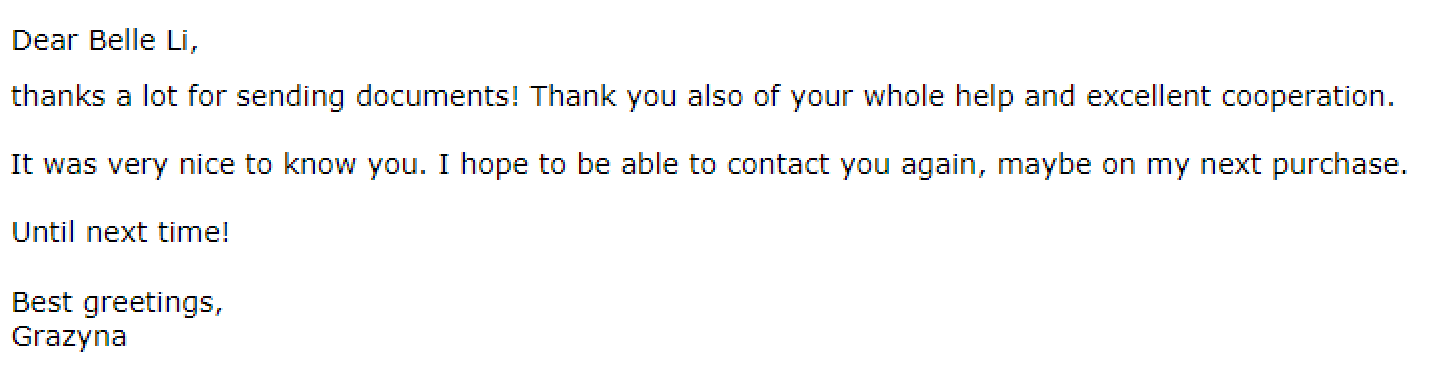Click the name "Belle" in the greeting
This screenshot has height=383, width=1435.
coord(126,41)
